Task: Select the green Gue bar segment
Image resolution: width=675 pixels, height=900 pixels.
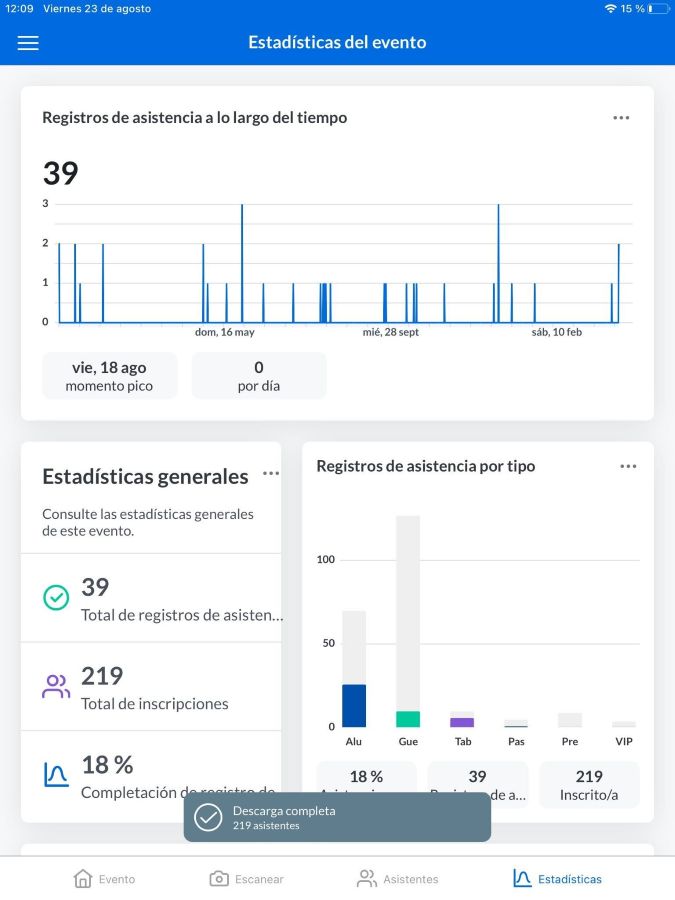Action: pyautogui.click(x=408, y=719)
